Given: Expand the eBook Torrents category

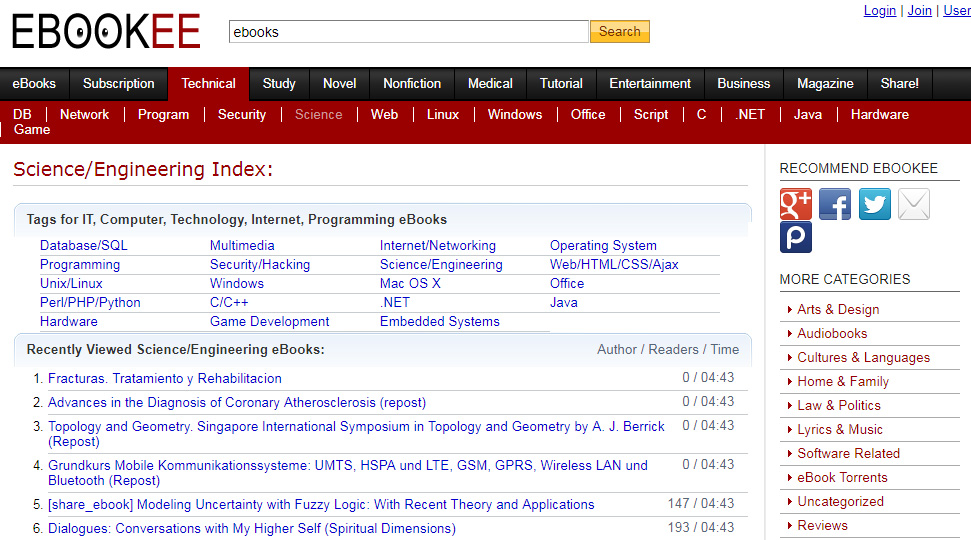Looking at the screenshot, I should [x=842, y=478].
